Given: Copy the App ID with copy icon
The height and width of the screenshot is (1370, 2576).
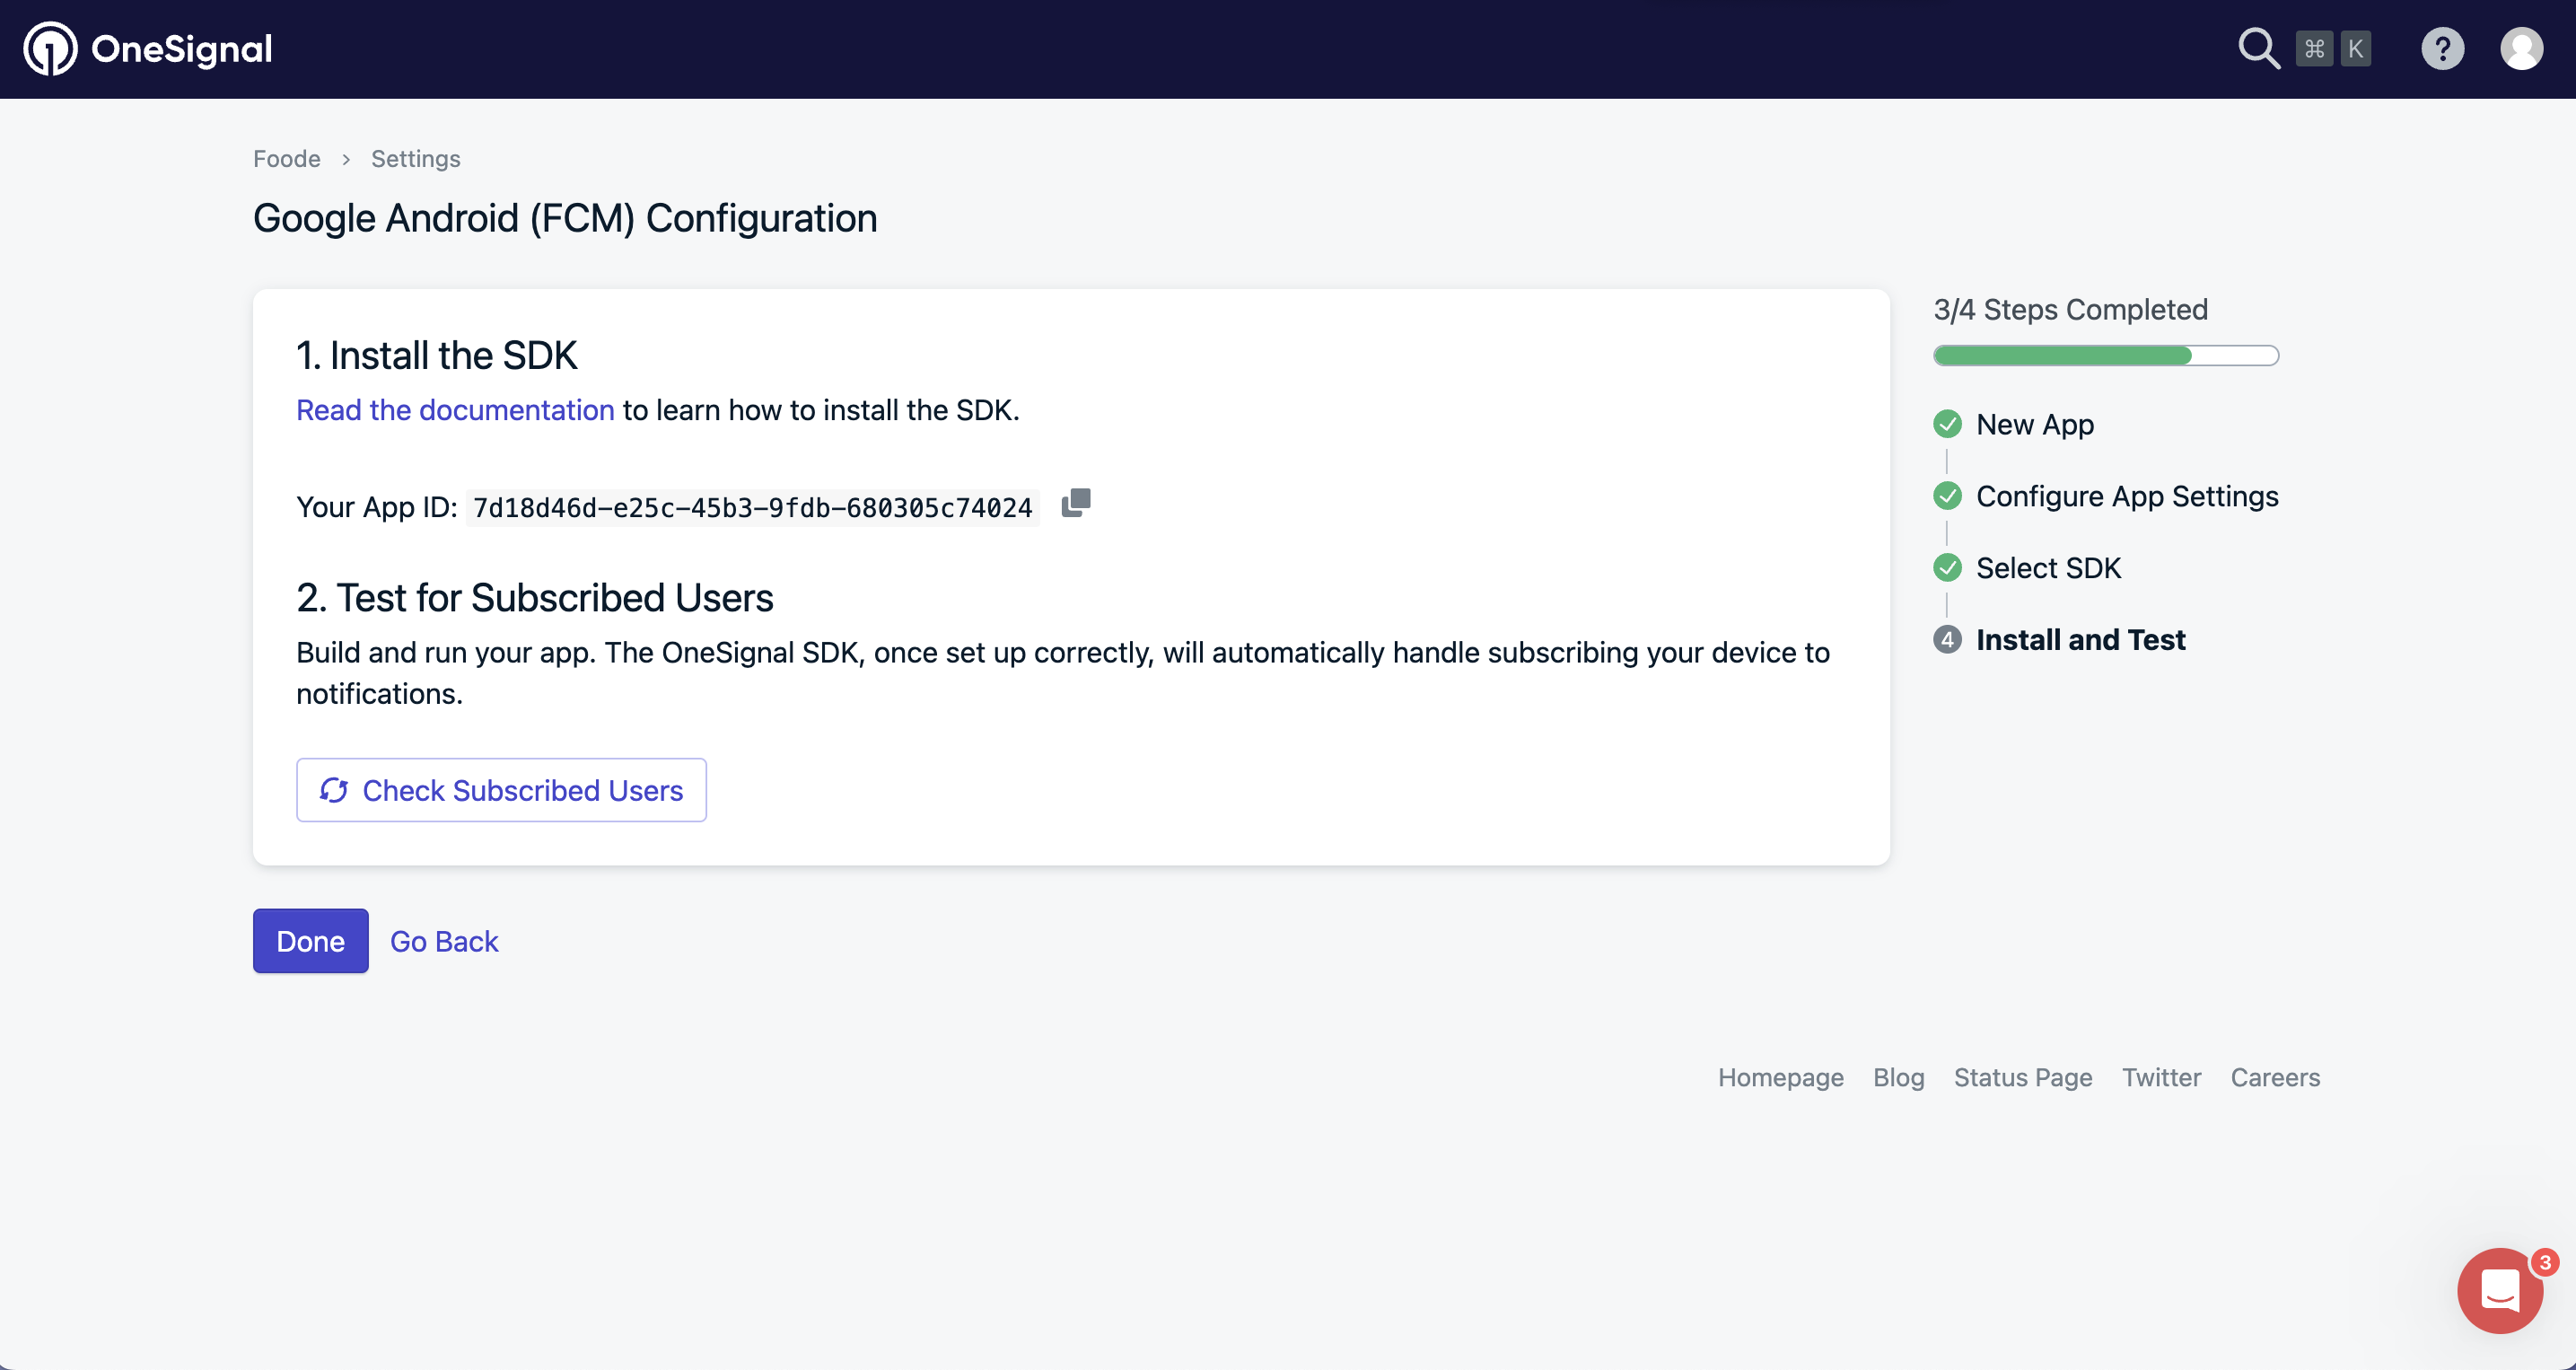Looking at the screenshot, I should pyautogui.click(x=1076, y=503).
